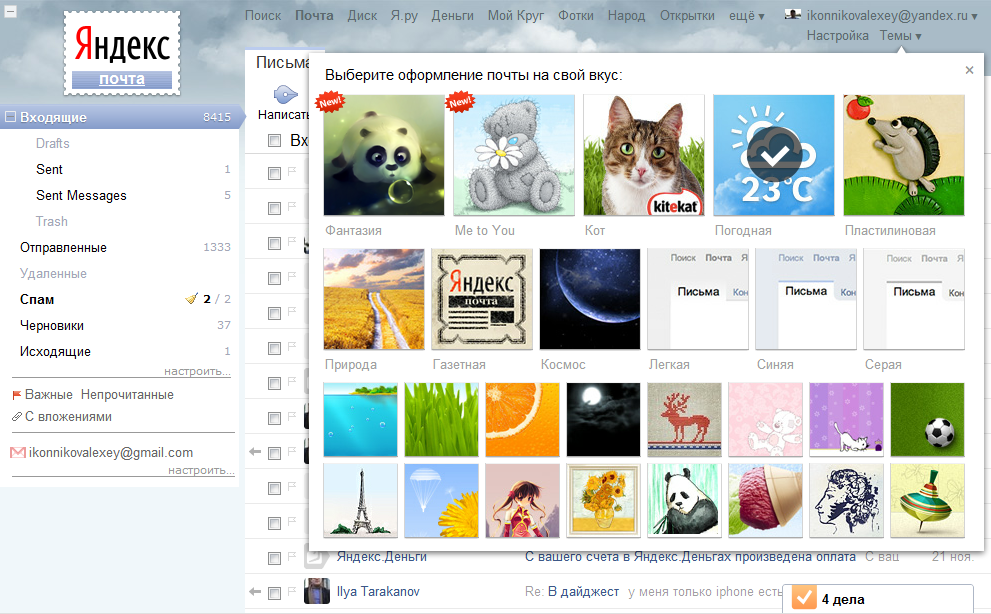Click настроить under the folder list
Image resolution: width=991 pixels, height=614 pixels.
click(x=197, y=371)
